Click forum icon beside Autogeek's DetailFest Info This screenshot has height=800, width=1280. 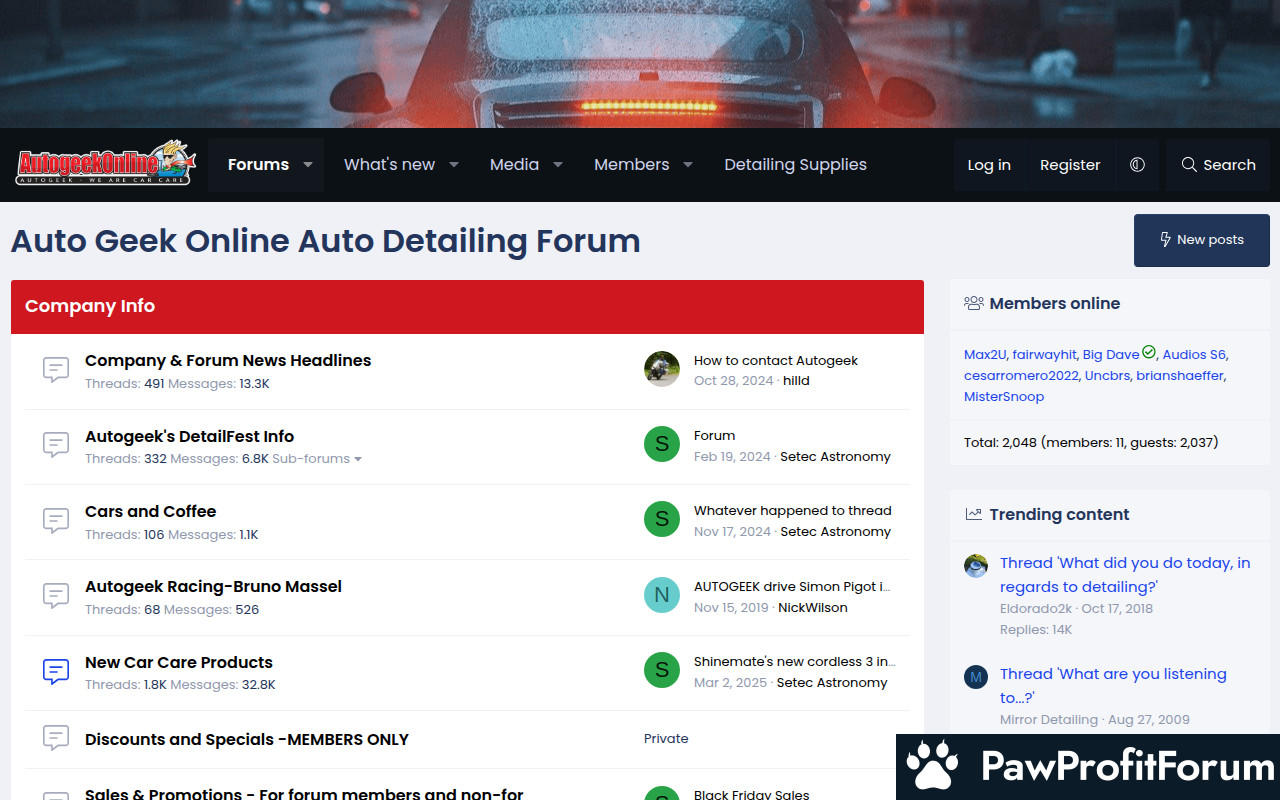point(56,445)
